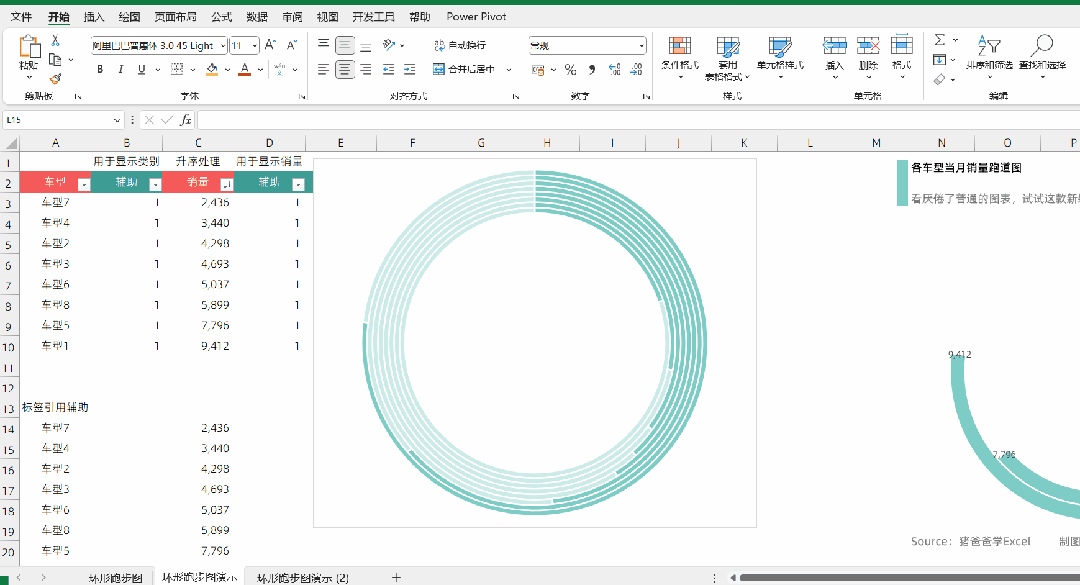Switch to the 数据 (Data) ribbon tab

pyautogui.click(x=257, y=17)
